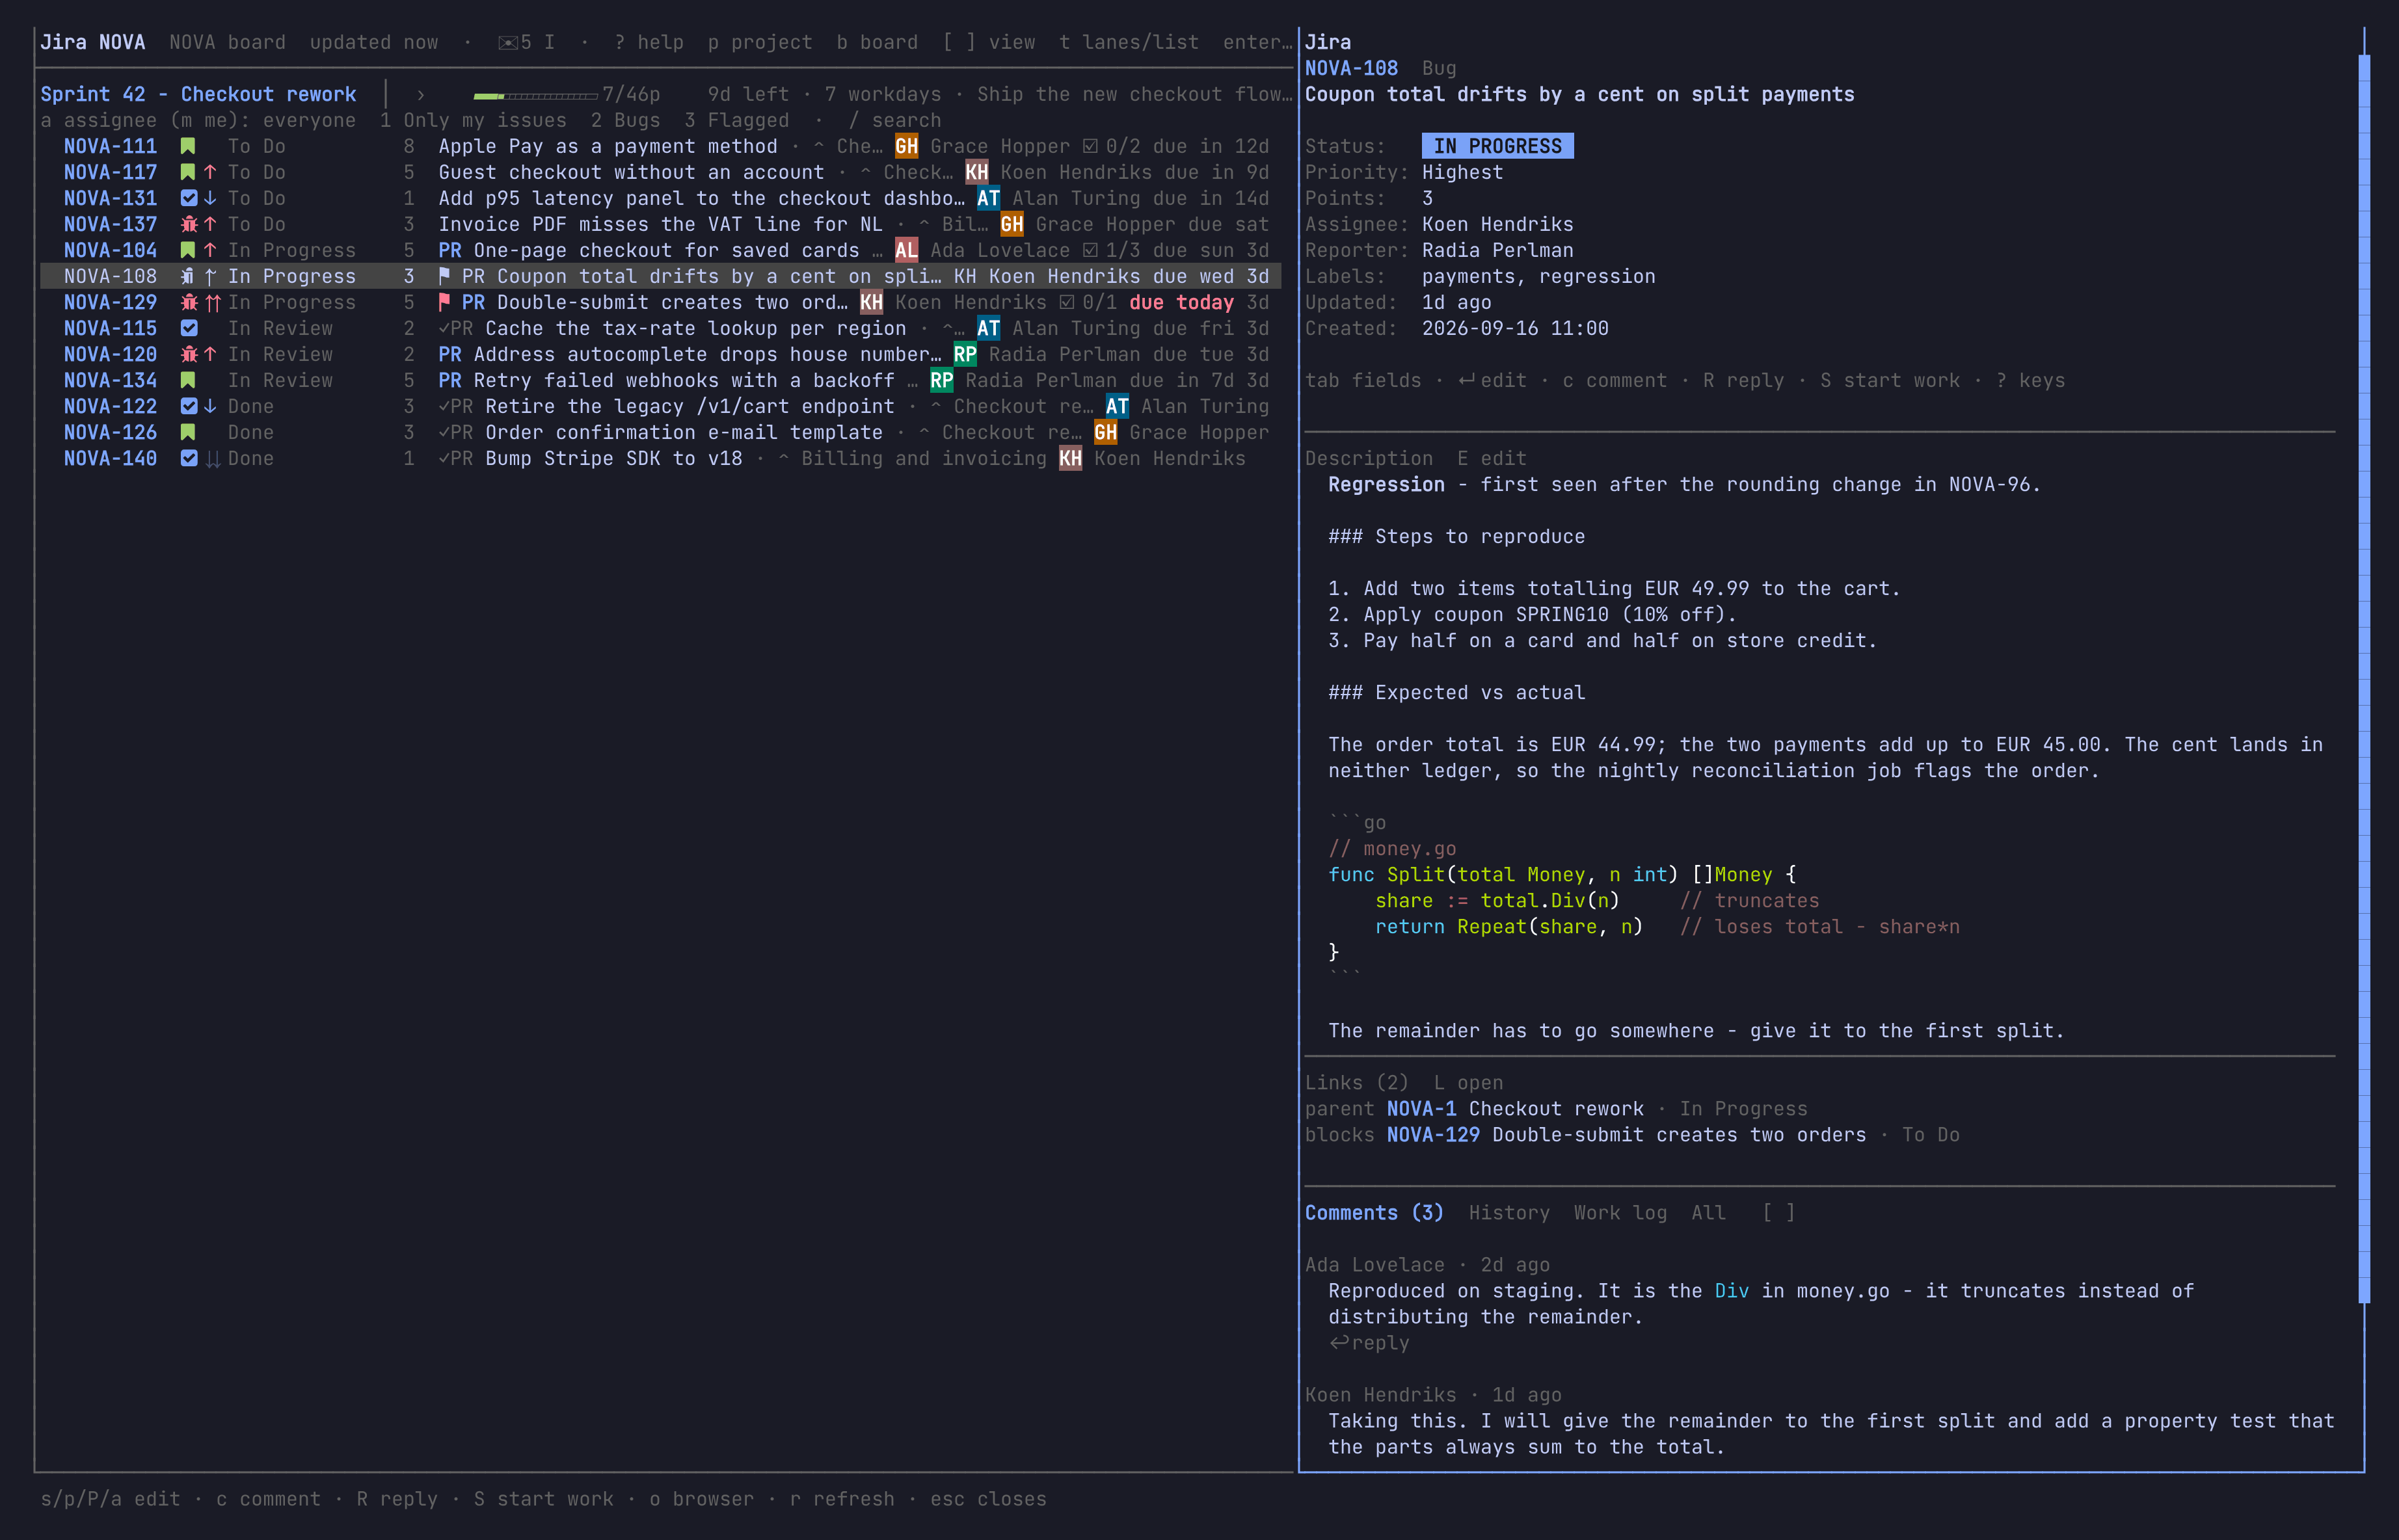This screenshot has height=1540, width=2399.
Task: Click E edit next to Description
Action: [1491, 458]
